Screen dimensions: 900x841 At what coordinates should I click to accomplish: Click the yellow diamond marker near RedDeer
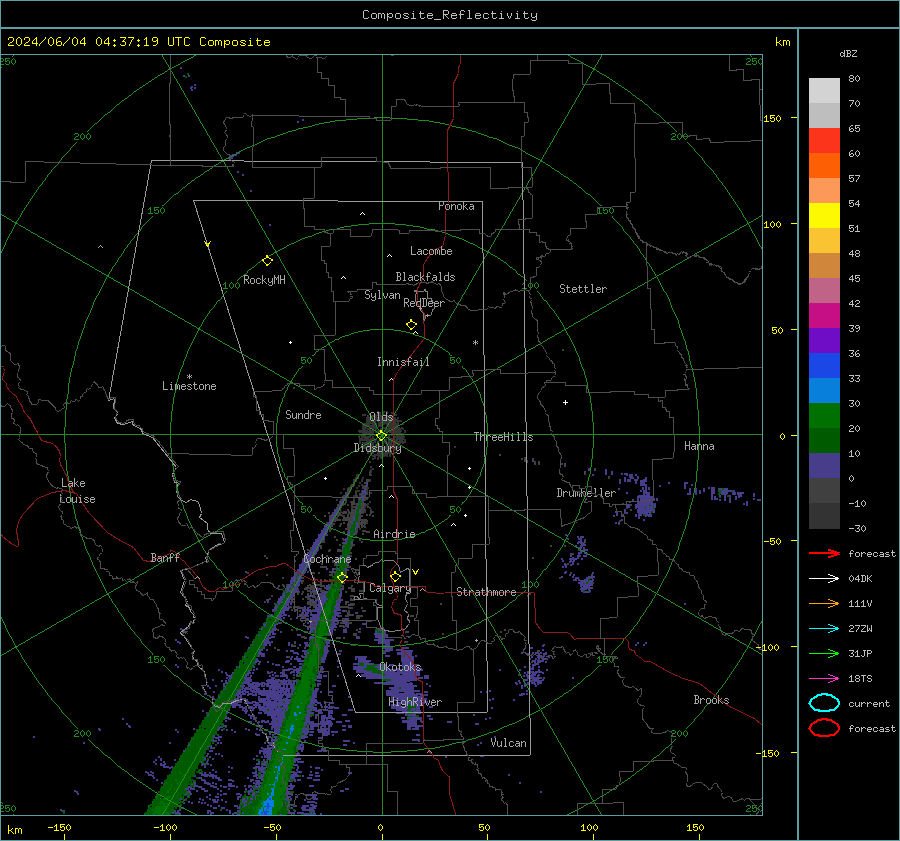[411, 325]
